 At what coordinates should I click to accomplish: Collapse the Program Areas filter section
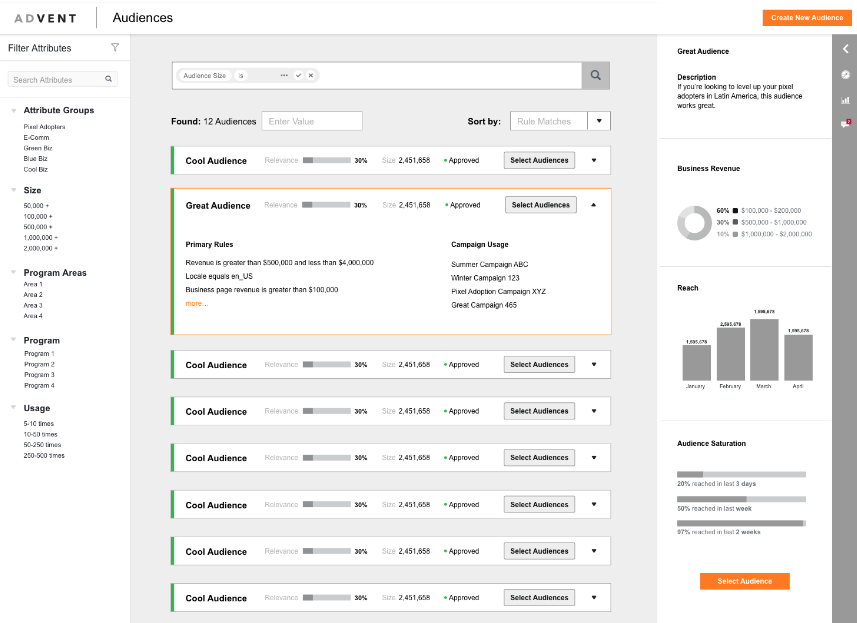coord(14,272)
